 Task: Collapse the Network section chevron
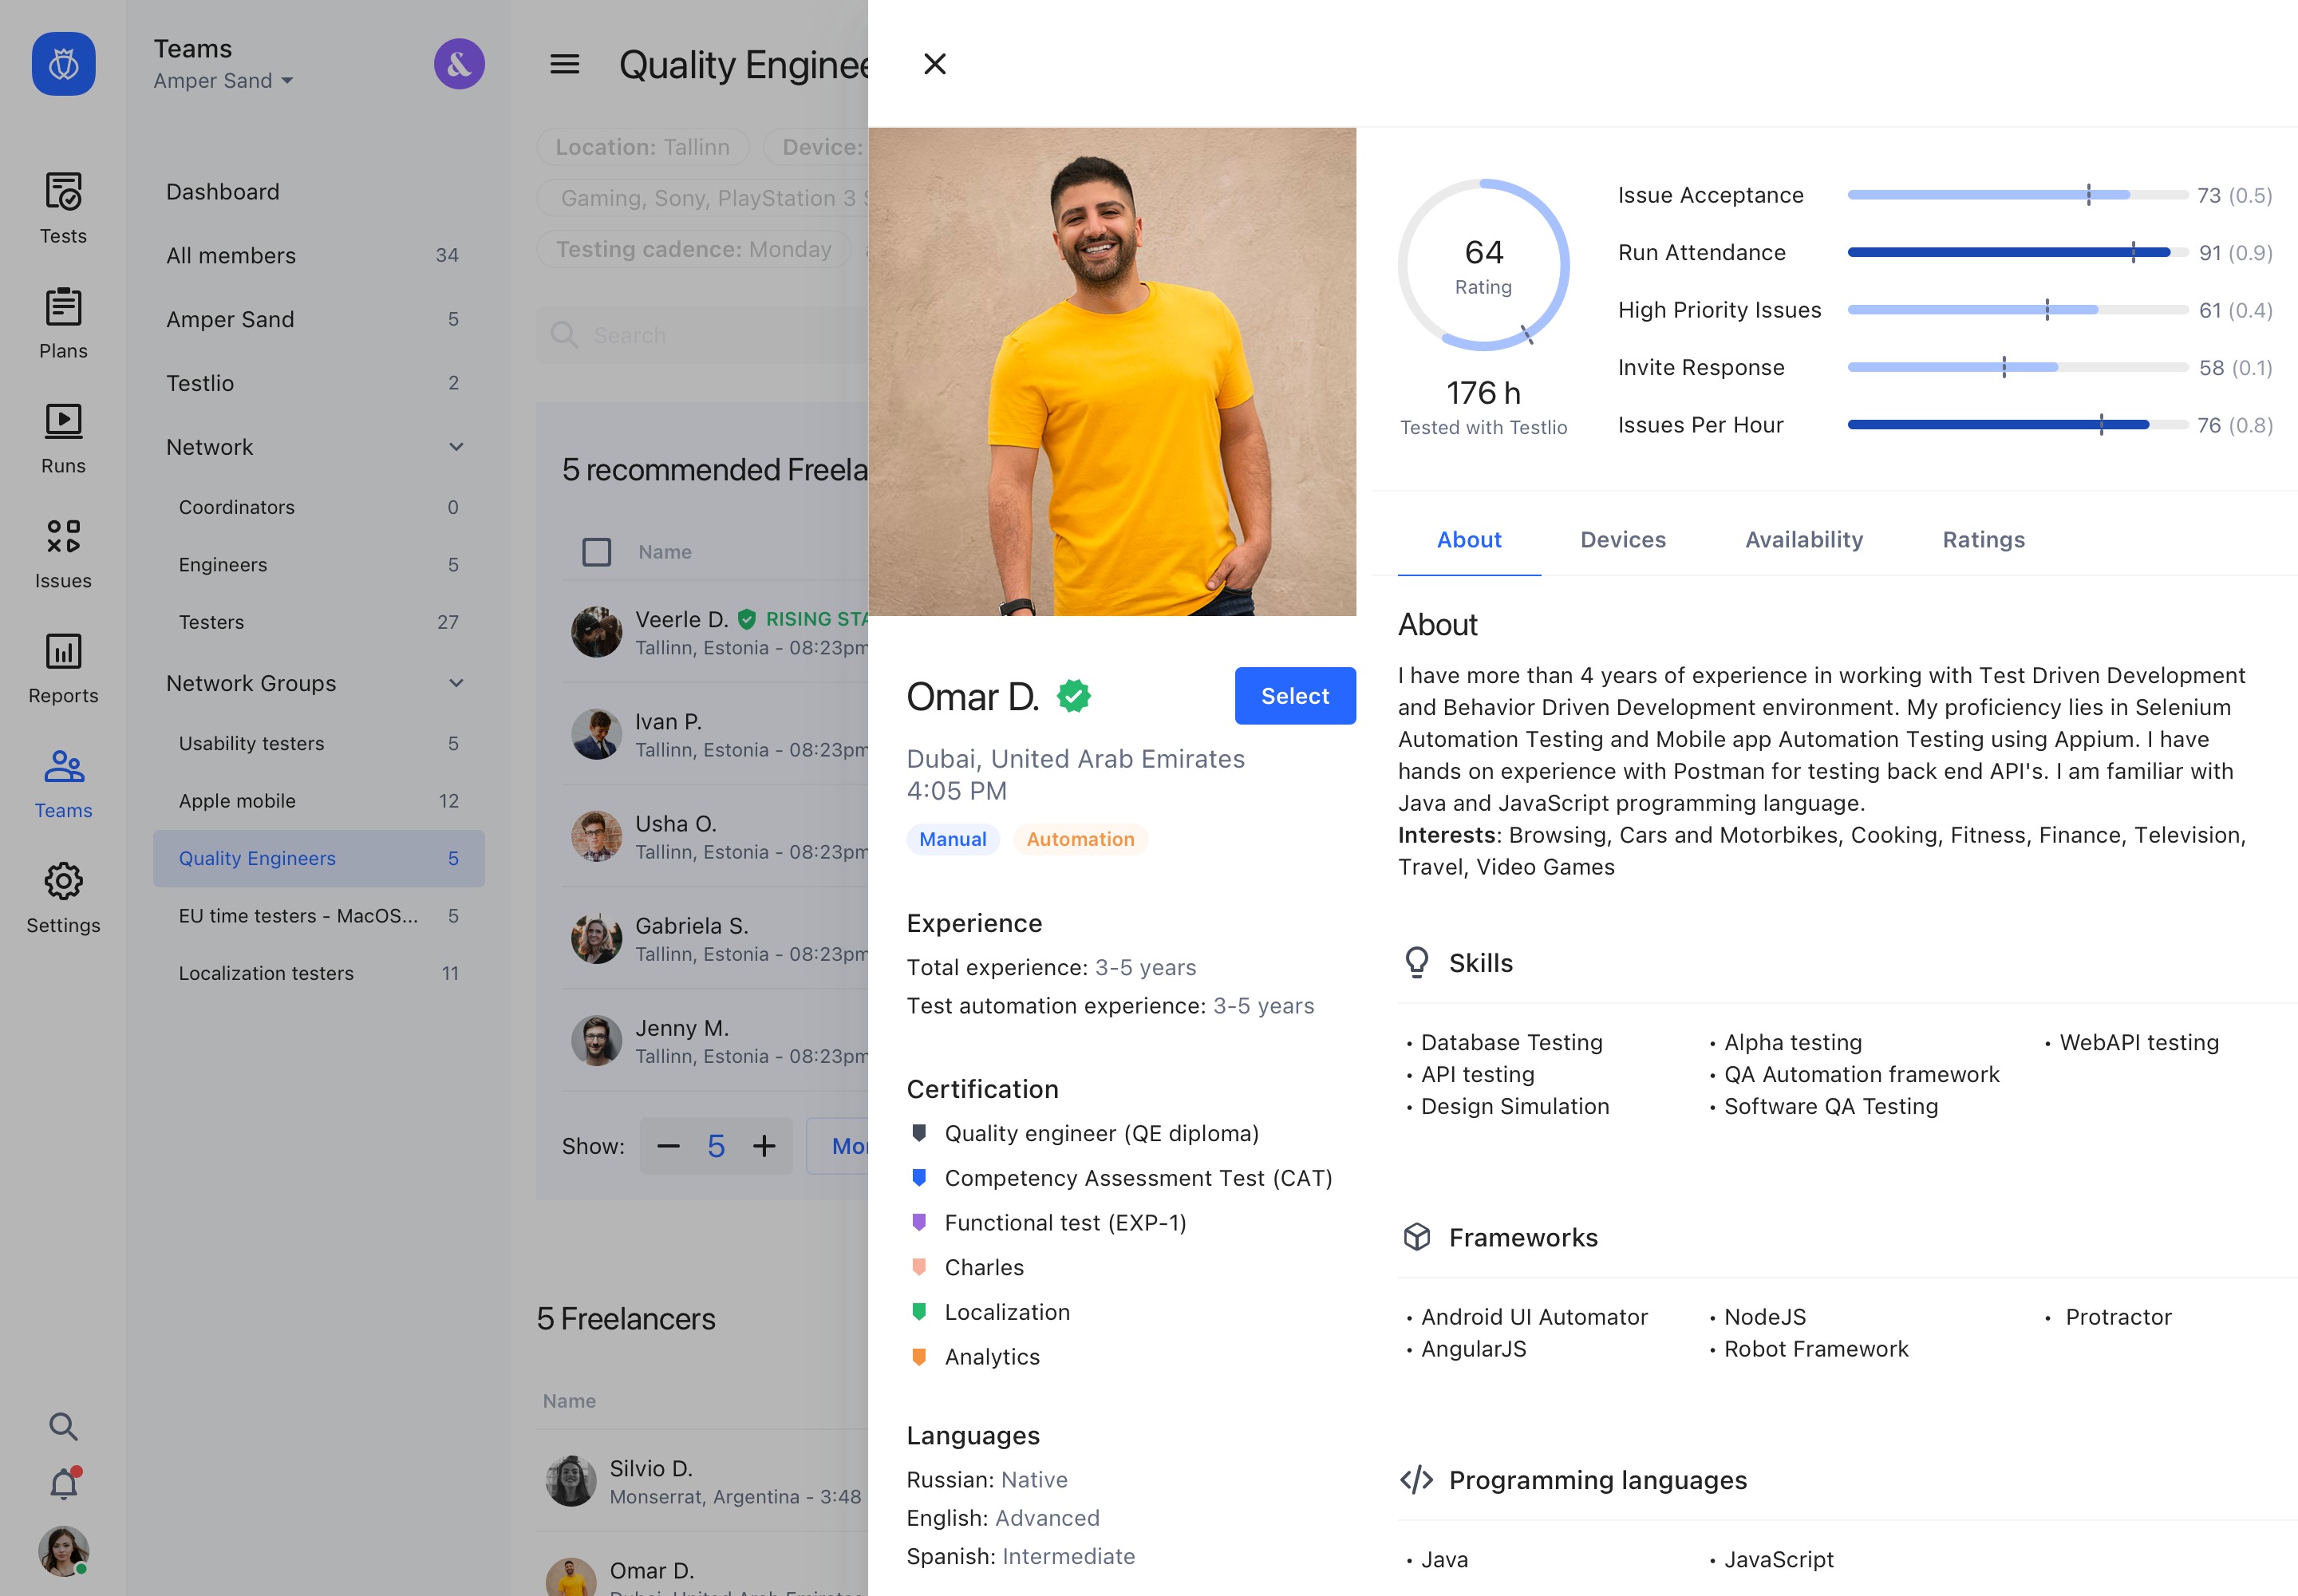pos(456,447)
